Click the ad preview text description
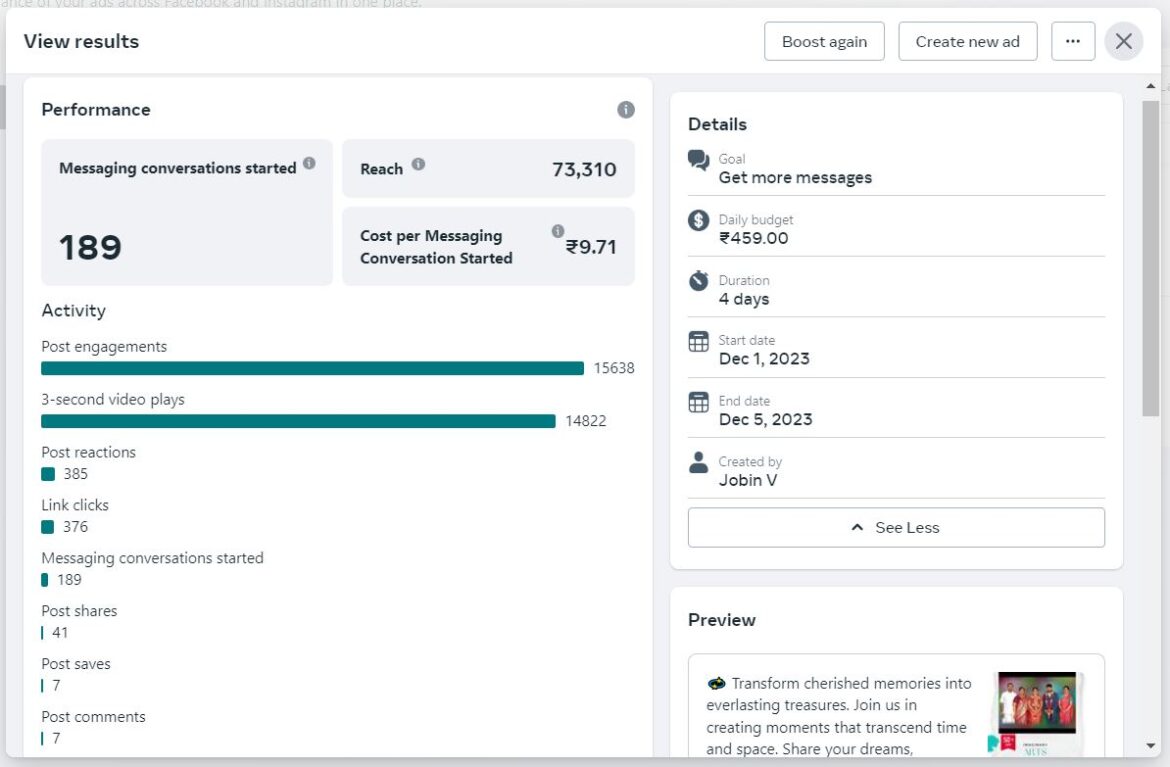 click(x=838, y=716)
